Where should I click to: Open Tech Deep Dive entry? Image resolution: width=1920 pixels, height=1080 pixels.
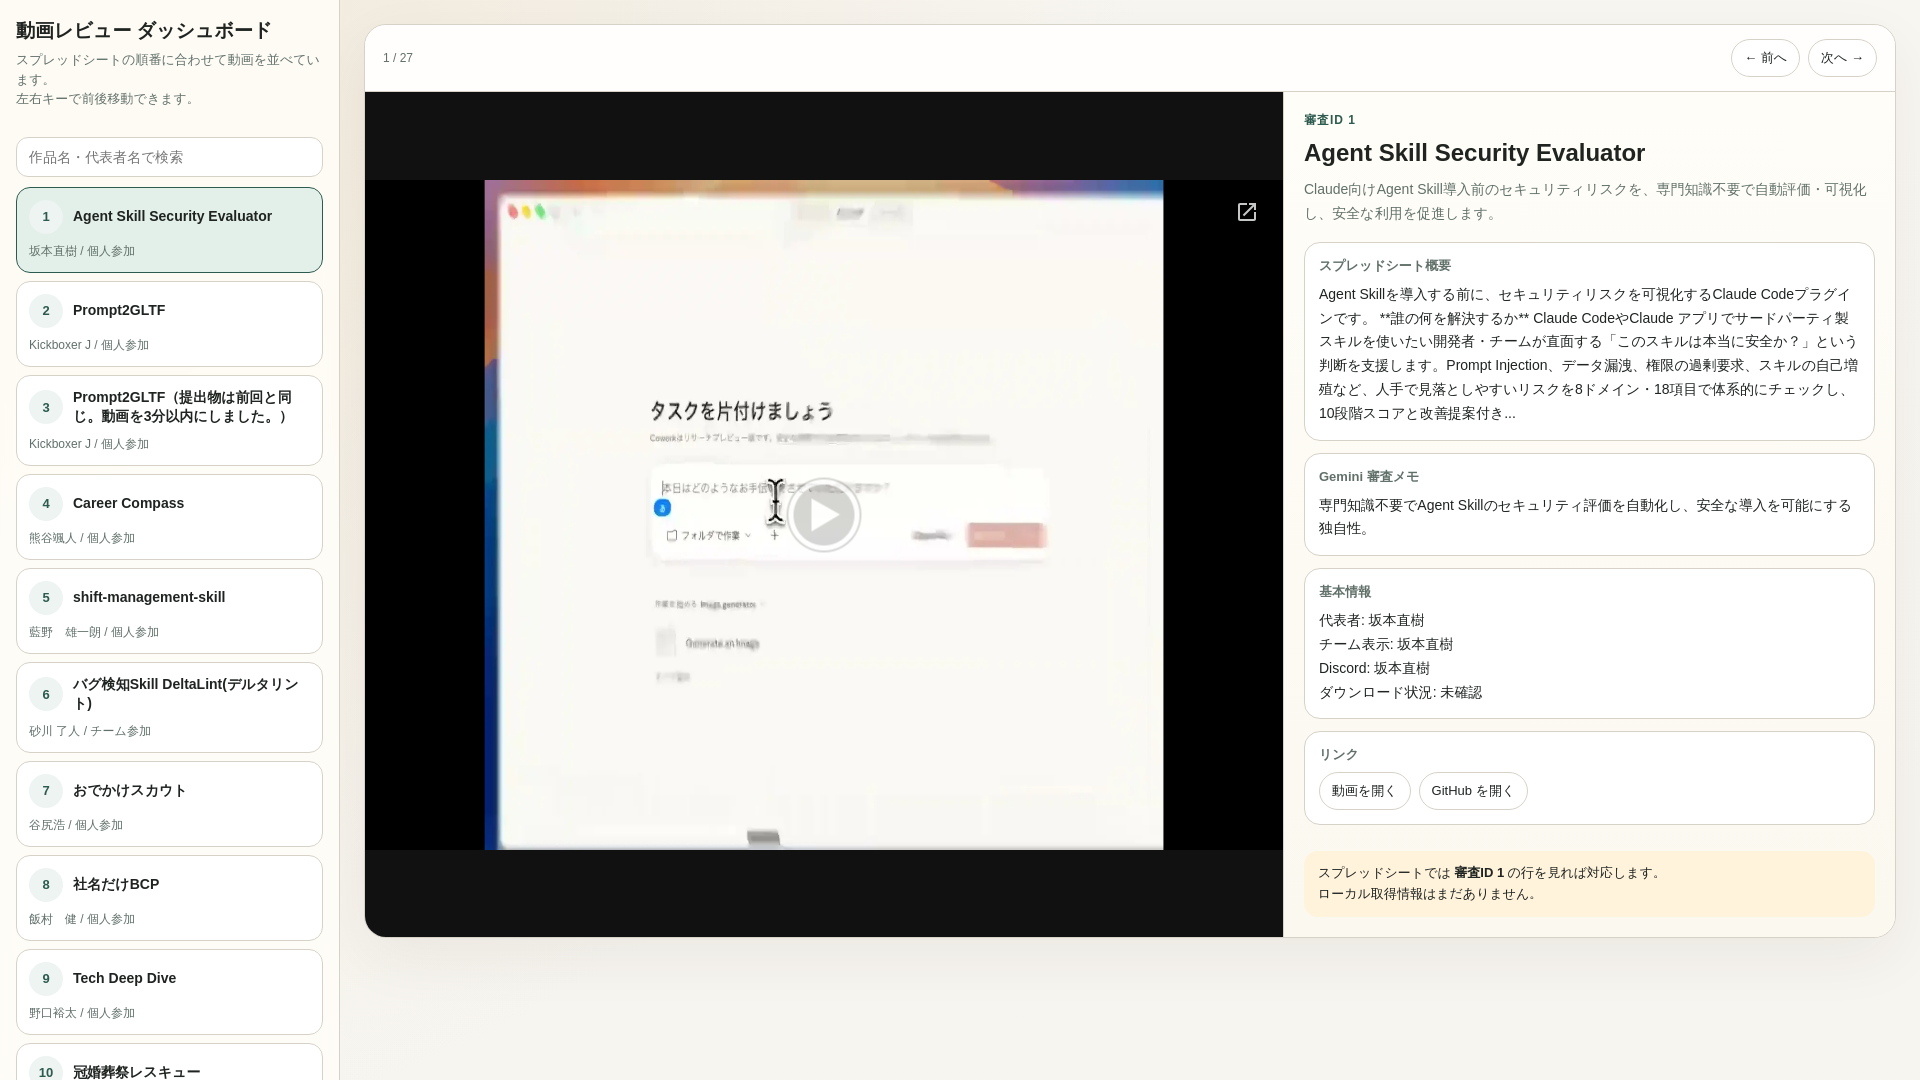pyautogui.click(x=169, y=992)
